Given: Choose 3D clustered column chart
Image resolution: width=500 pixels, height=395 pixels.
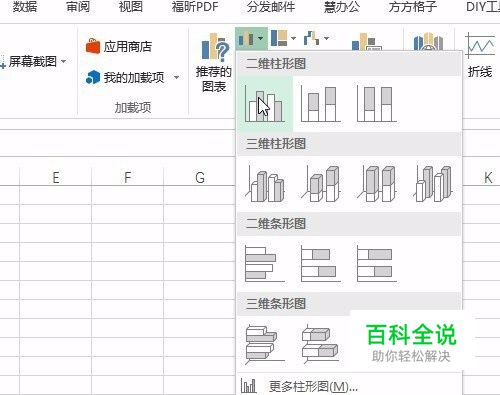Looking at the screenshot, I should tap(265, 184).
